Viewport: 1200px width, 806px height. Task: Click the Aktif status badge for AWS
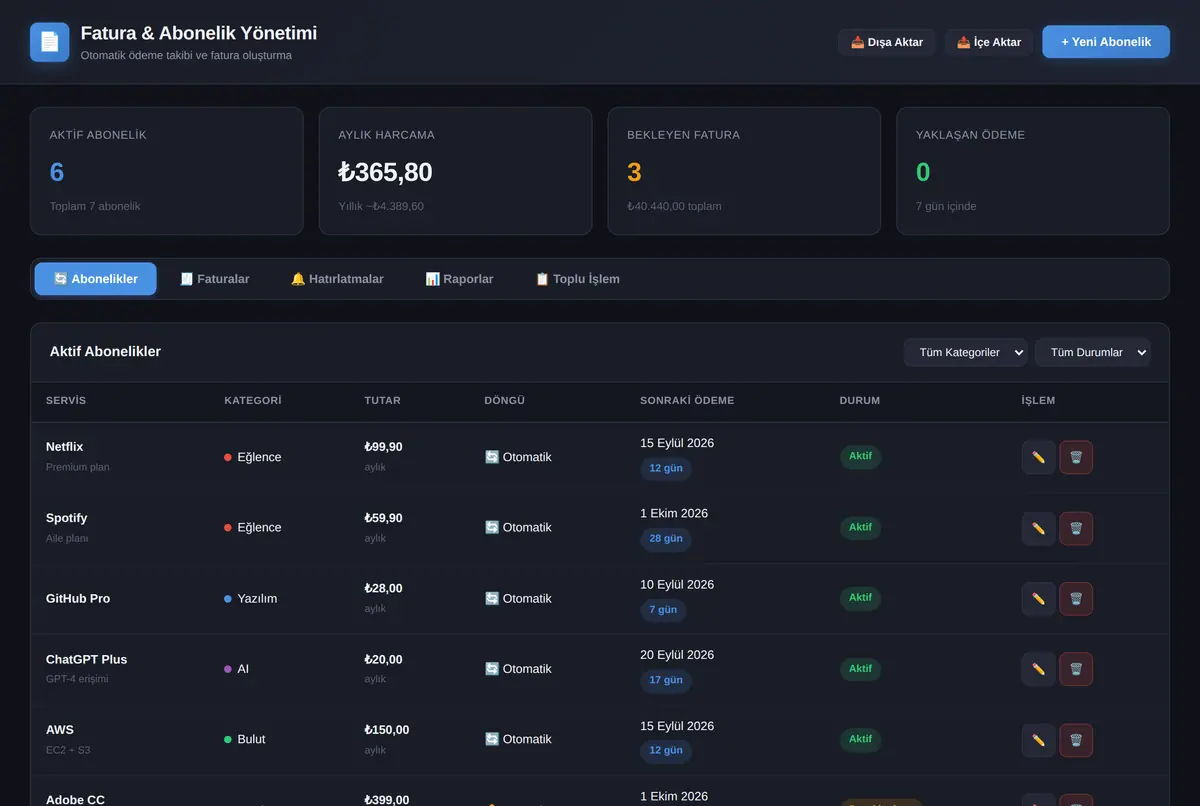(860, 739)
